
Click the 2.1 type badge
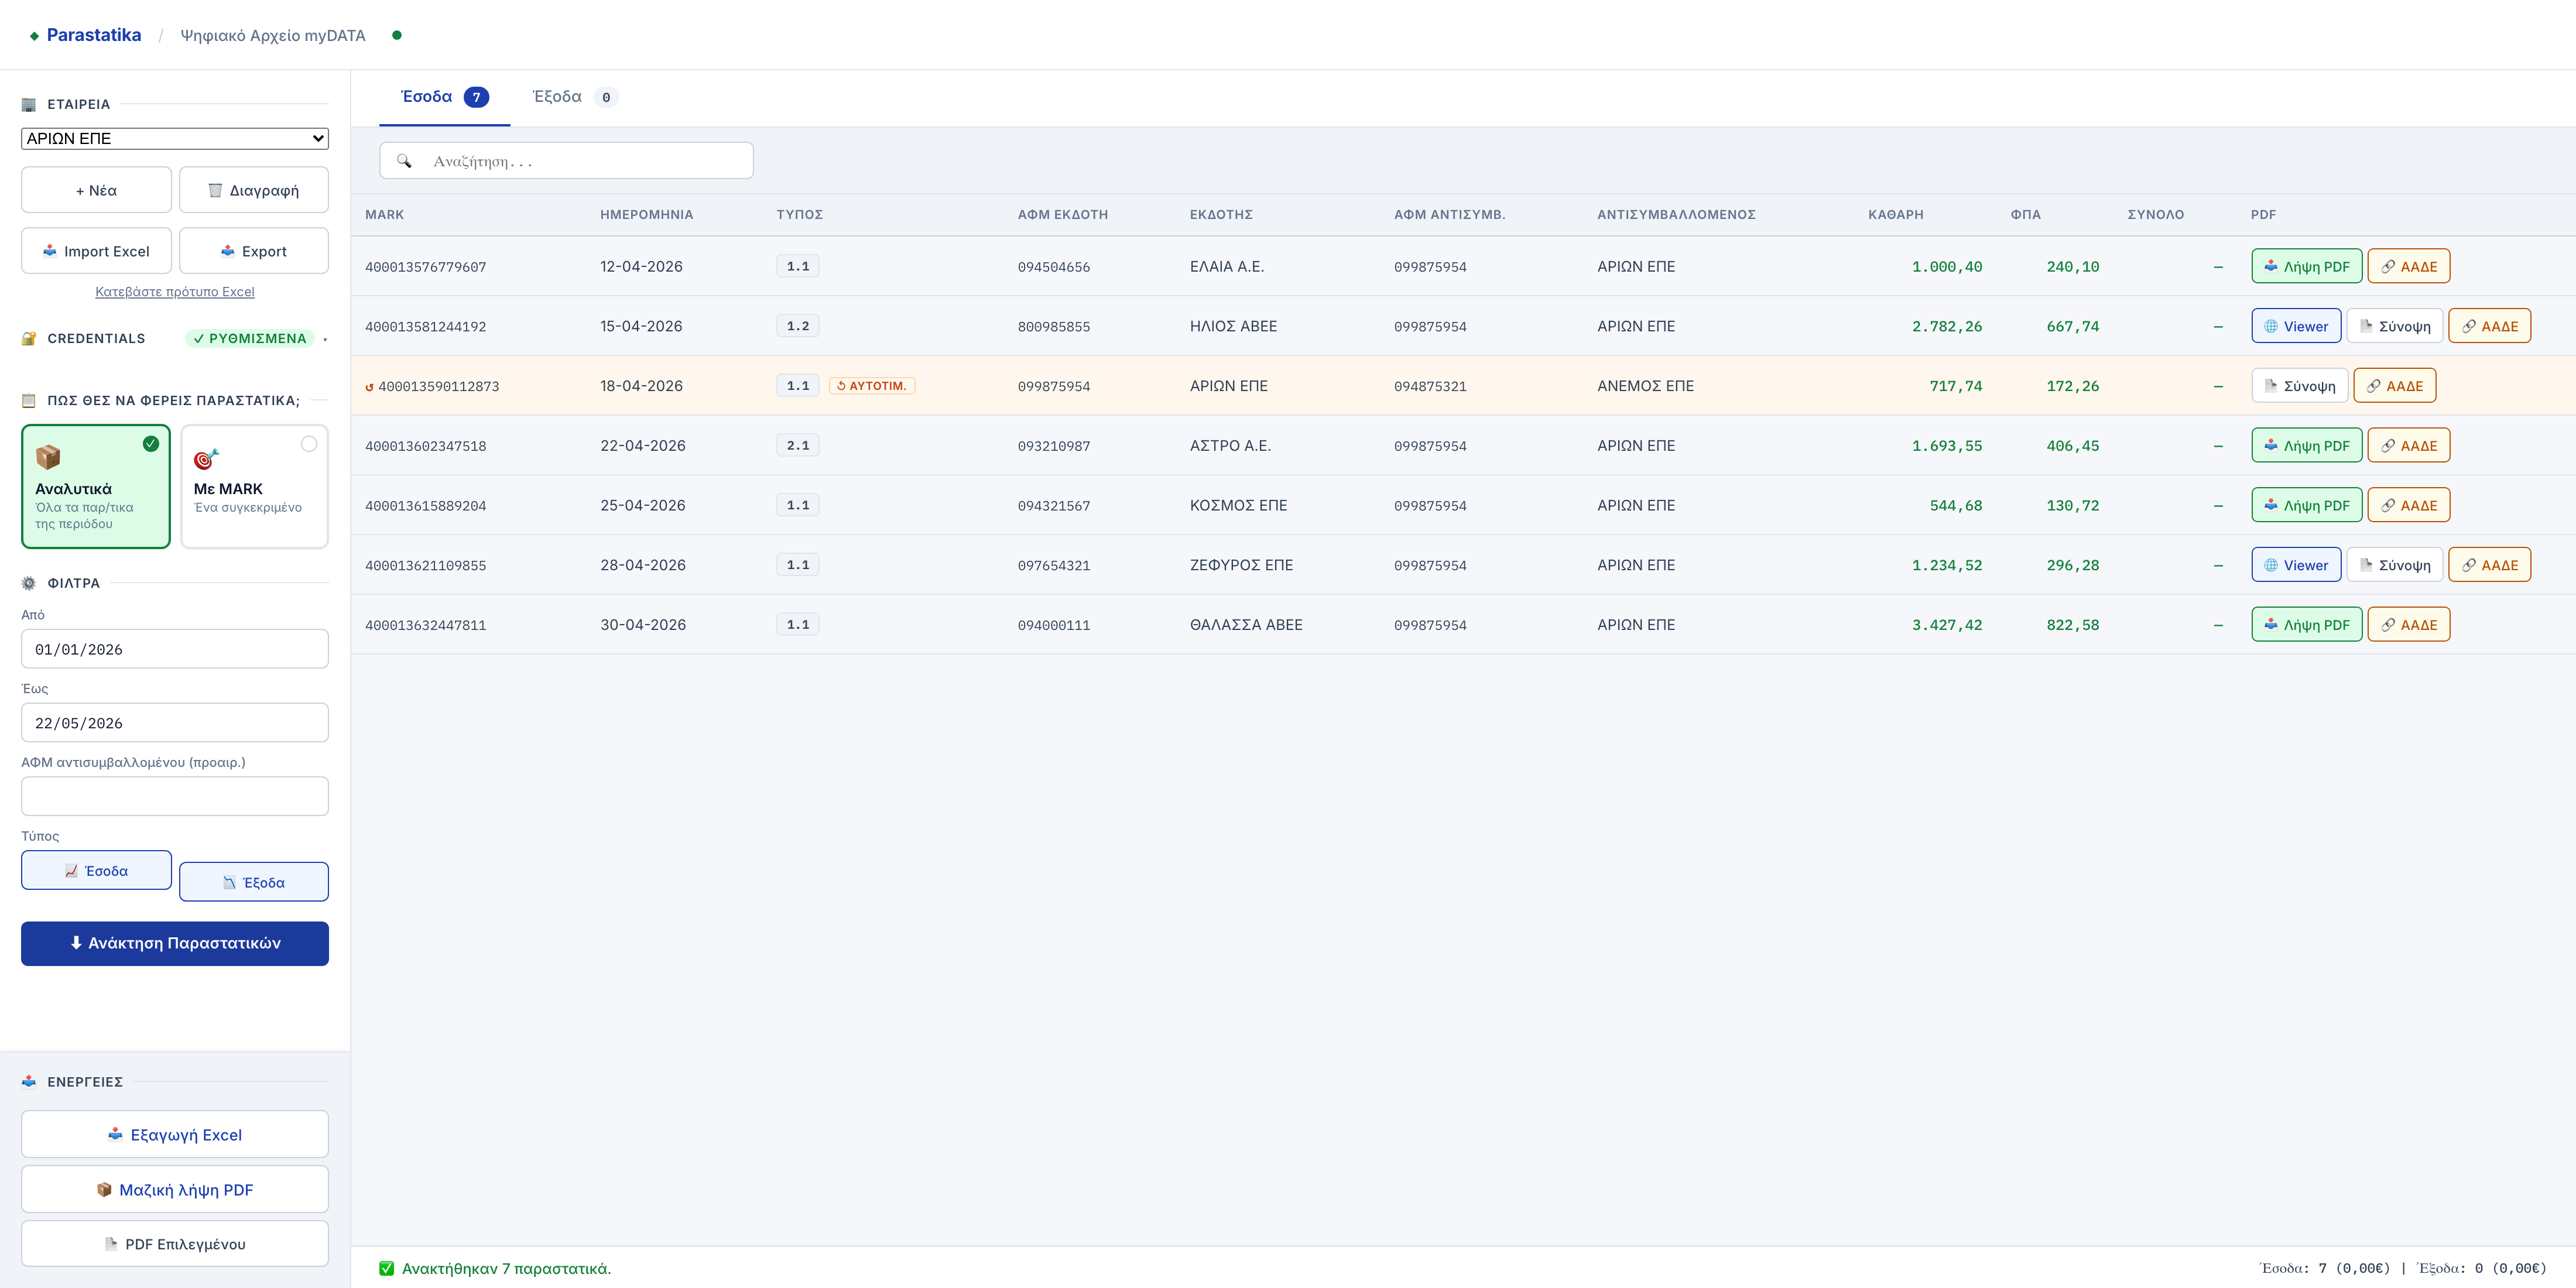(x=797, y=445)
